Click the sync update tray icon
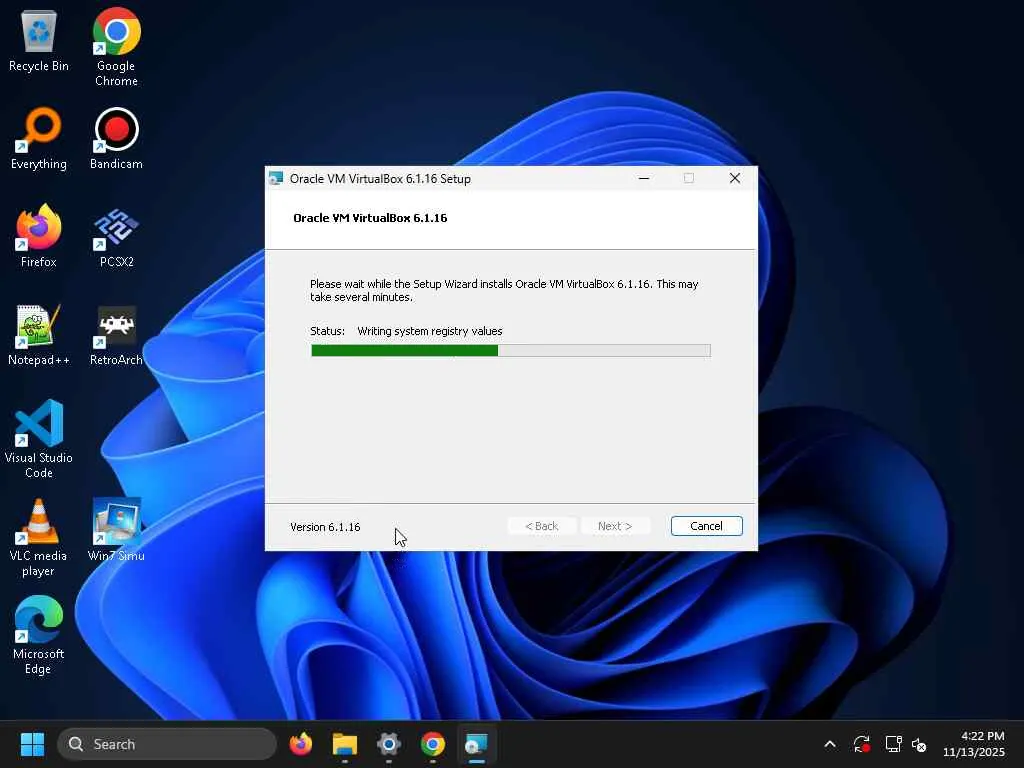The image size is (1024, 768). (x=861, y=744)
